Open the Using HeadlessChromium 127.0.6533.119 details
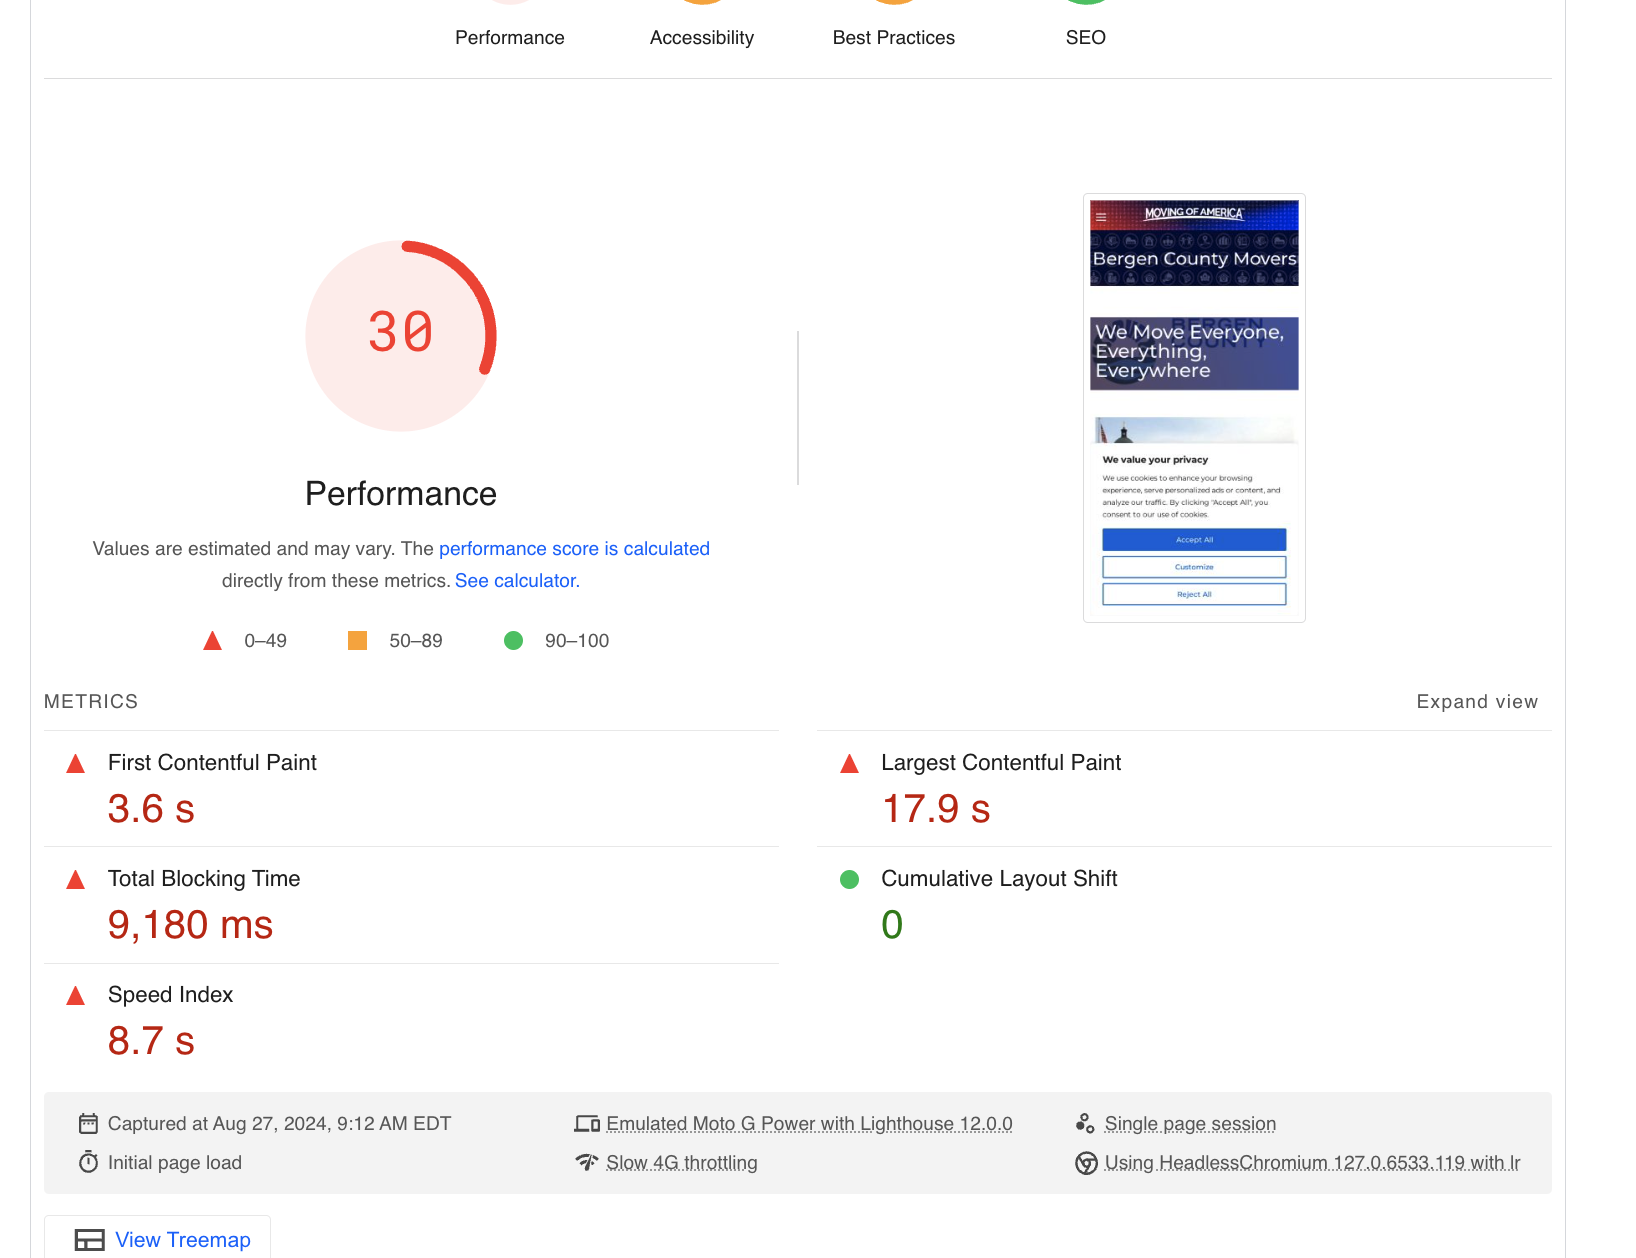Viewport: 1636px width, 1258px height. 1312,1162
